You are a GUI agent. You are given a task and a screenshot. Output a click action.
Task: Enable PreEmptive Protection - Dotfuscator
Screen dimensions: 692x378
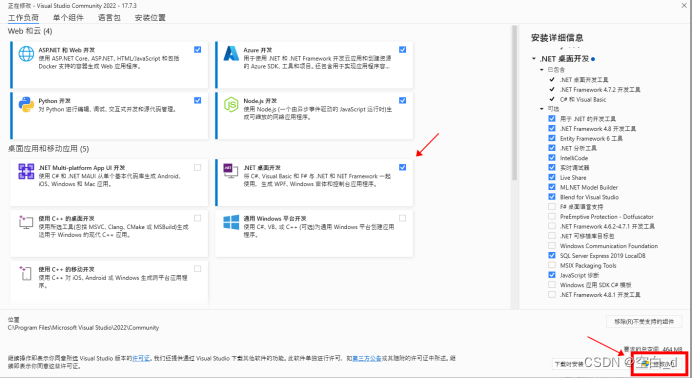click(552, 216)
